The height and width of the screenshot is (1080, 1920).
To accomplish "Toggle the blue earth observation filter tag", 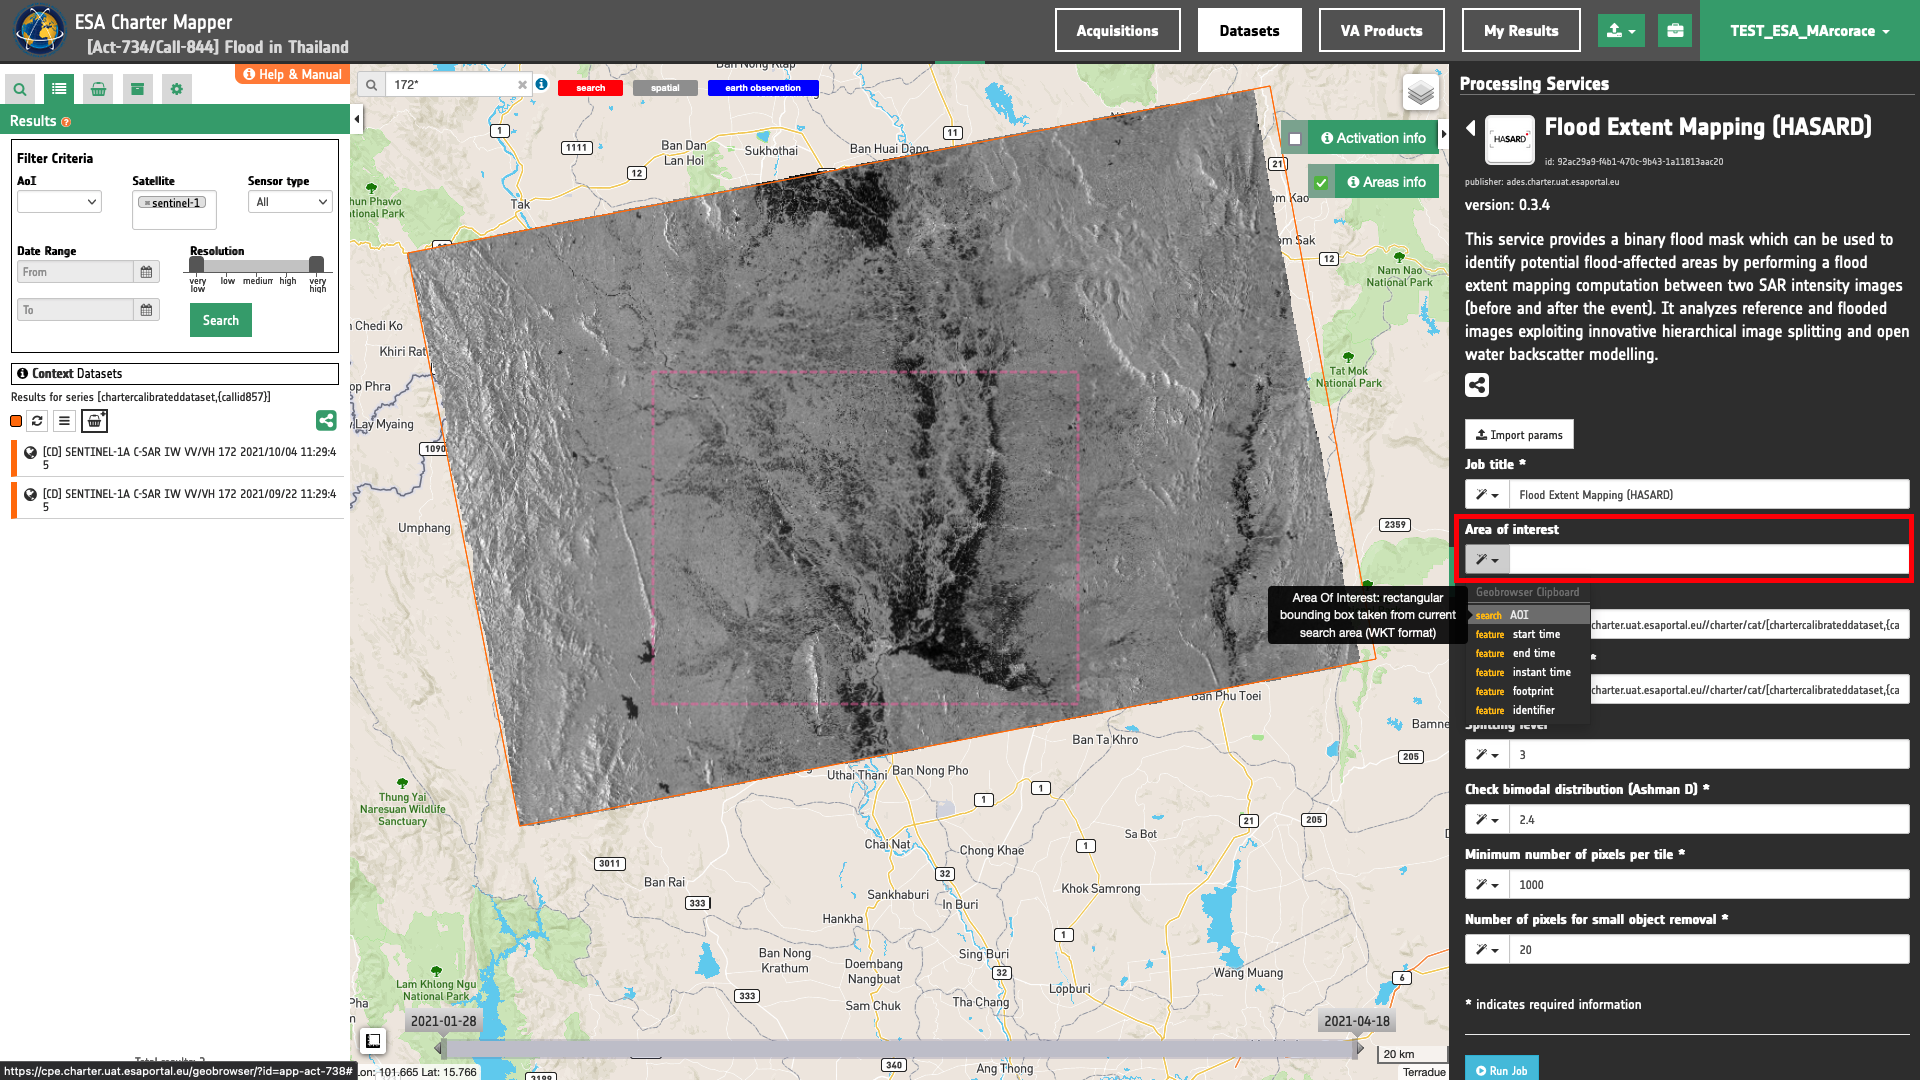I will [x=763, y=88].
